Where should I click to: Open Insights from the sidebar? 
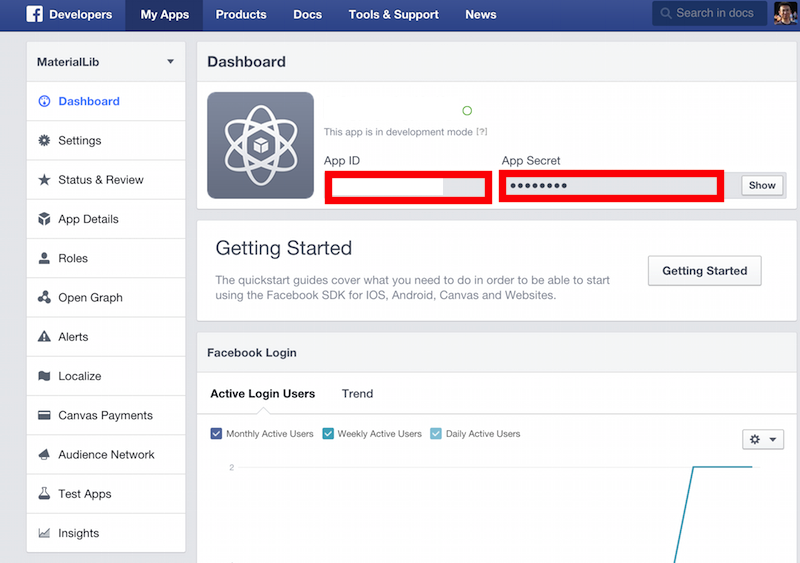pos(106,533)
